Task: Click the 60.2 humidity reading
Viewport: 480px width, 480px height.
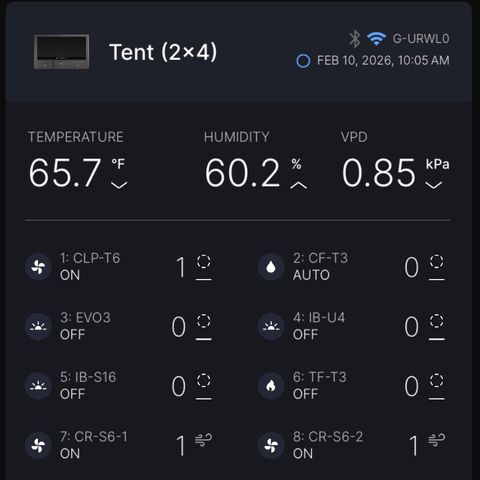Action: coord(242,173)
